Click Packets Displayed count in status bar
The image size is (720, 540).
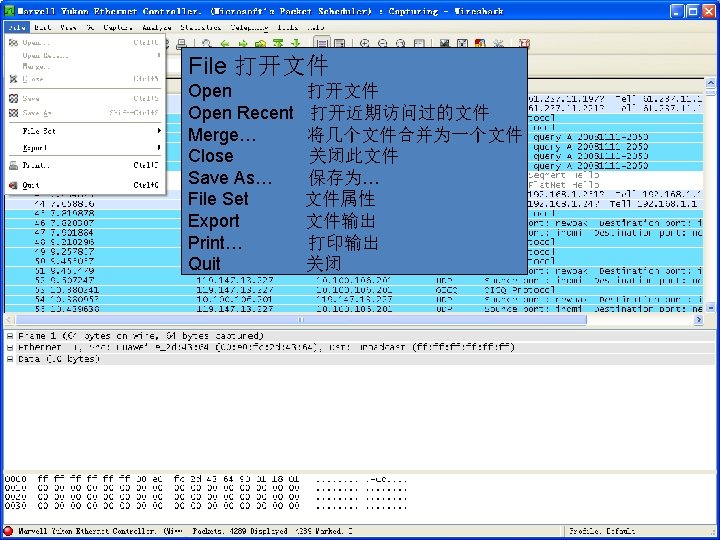coord(272,531)
